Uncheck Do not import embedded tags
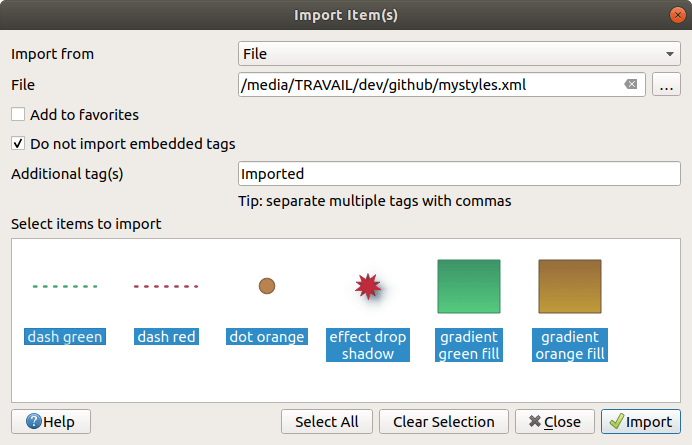 click(18, 143)
